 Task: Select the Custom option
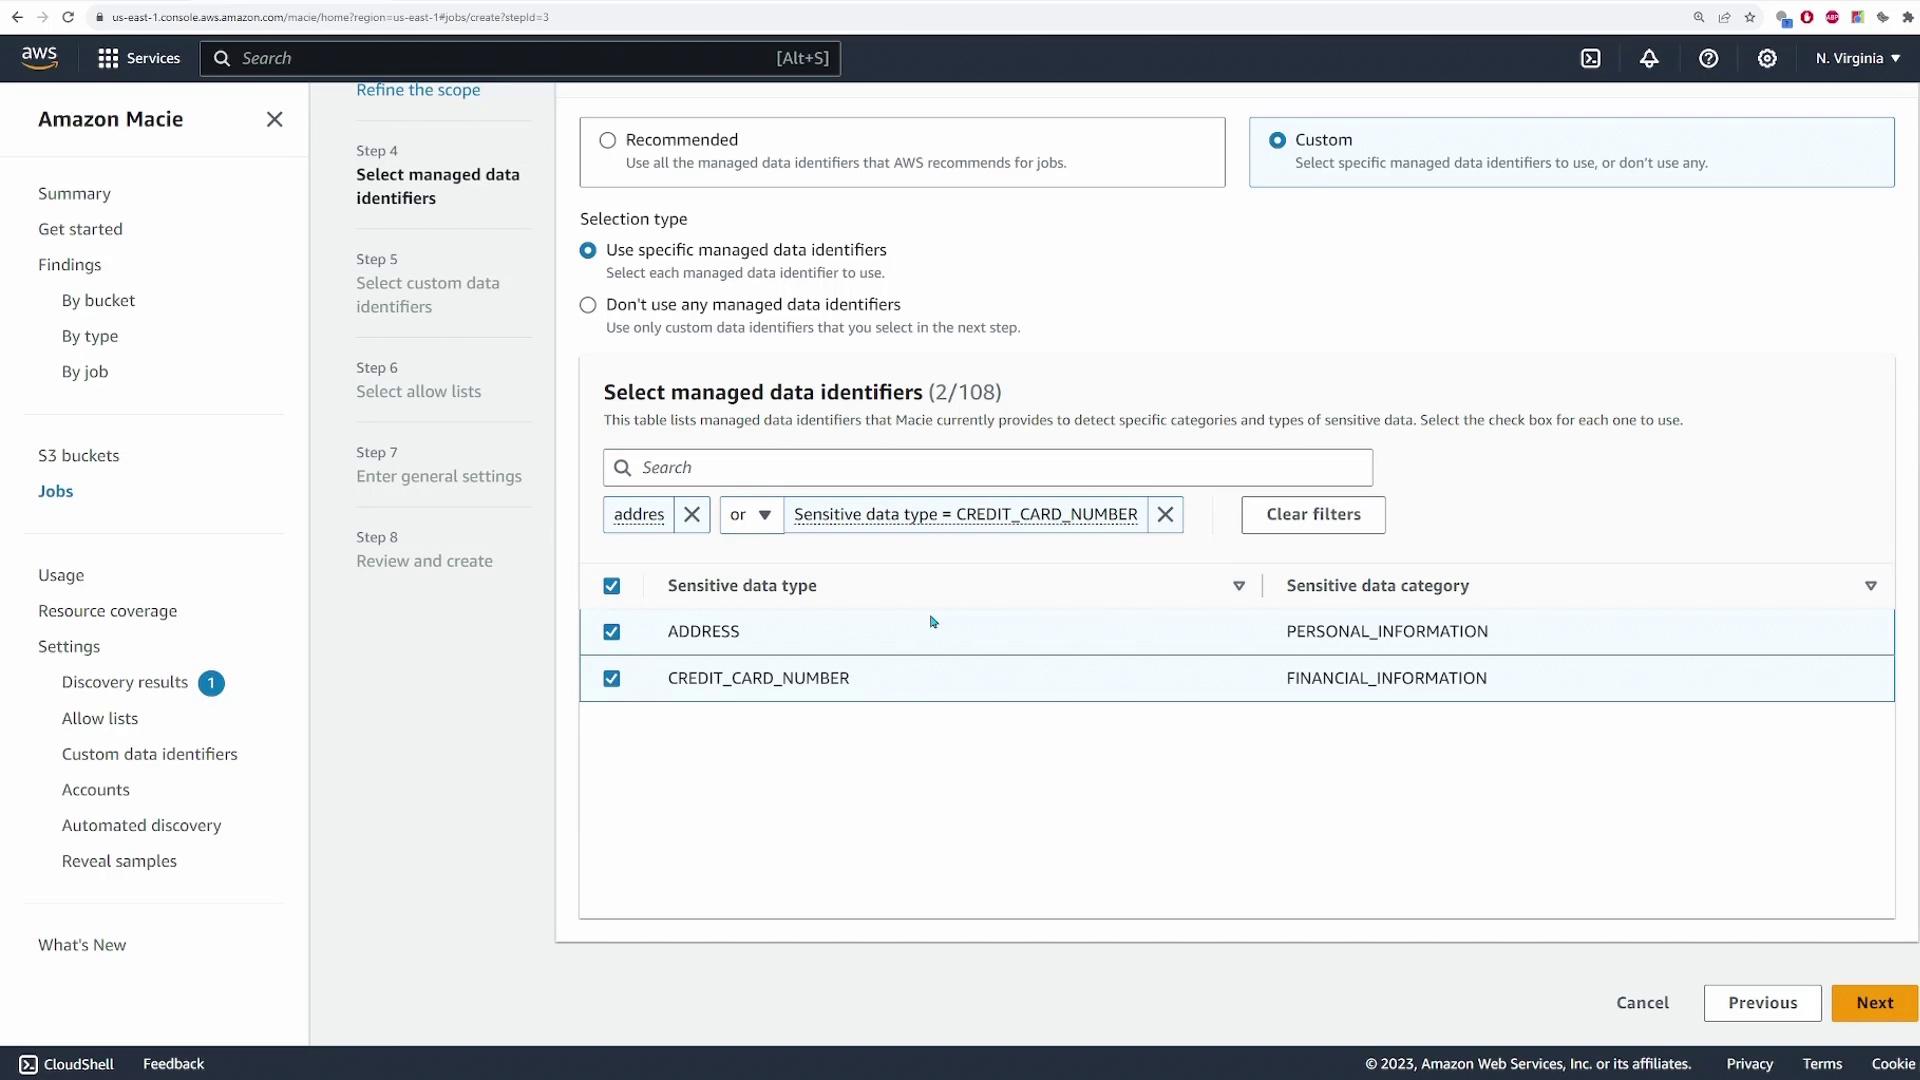click(1277, 140)
